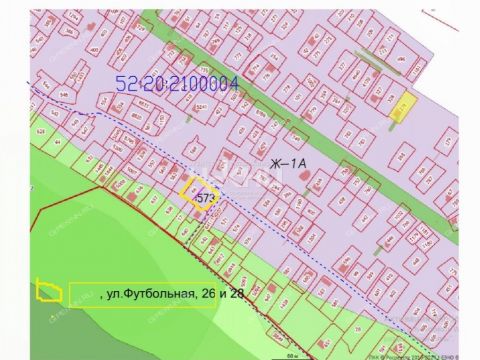This screenshot has height=360, width=480.
Task: Click the yellow-filled parcel beside parcel 329
Action: pyautogui.click(x=403, y=106)
